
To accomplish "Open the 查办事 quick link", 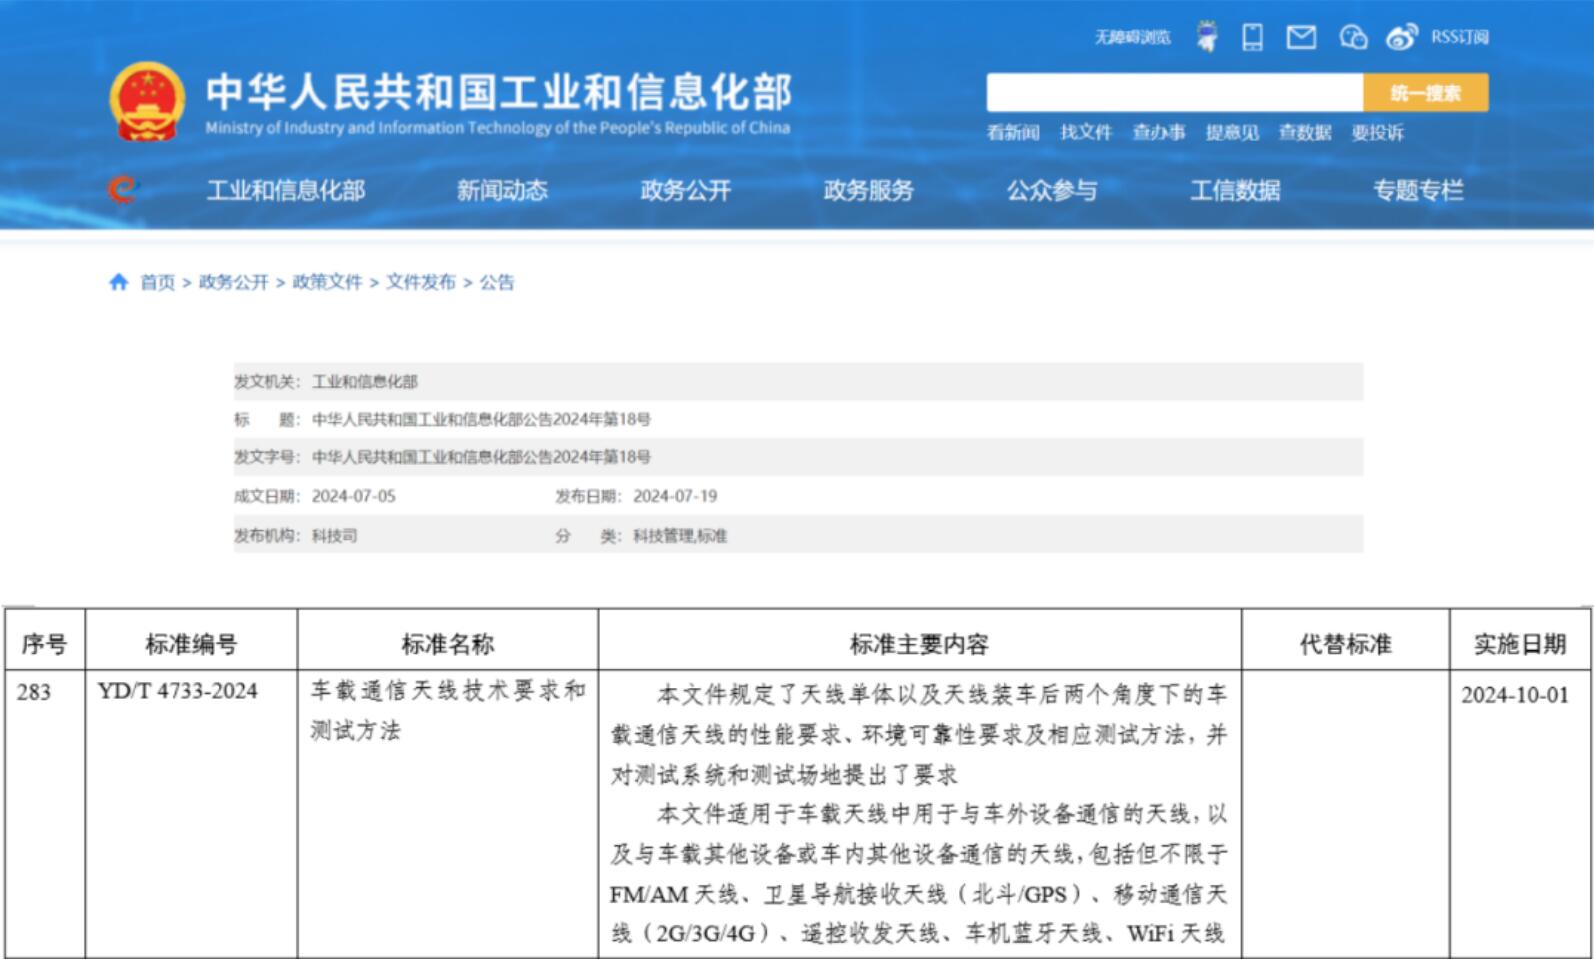I will (x=1159, y=133).
